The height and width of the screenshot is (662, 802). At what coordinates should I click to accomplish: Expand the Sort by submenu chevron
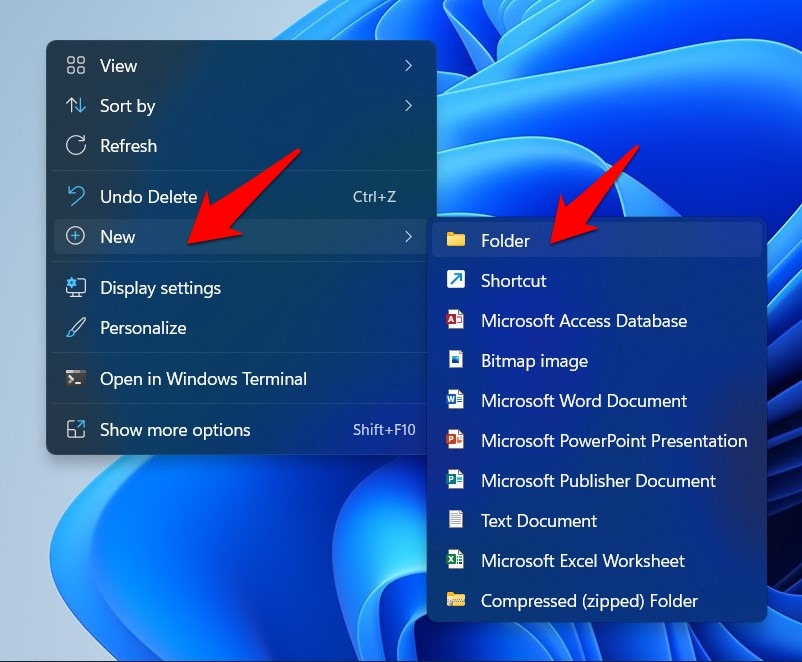[409, 106]
